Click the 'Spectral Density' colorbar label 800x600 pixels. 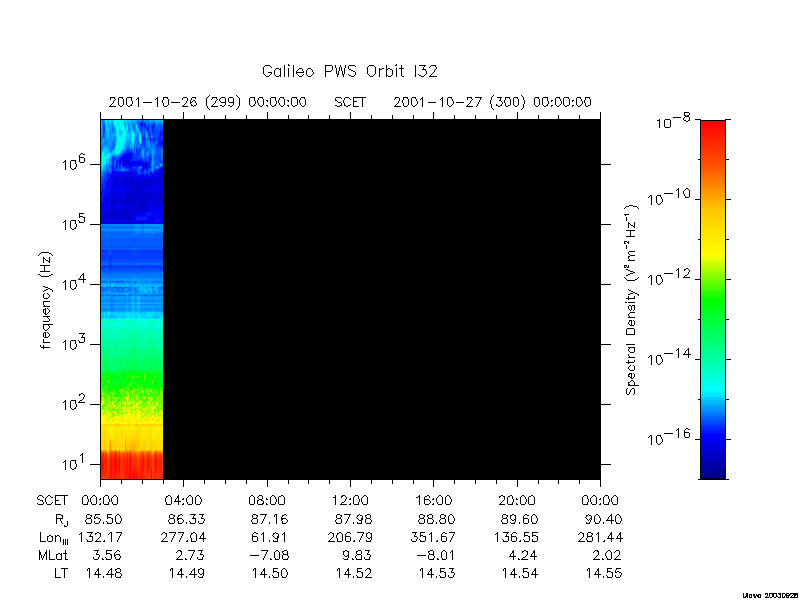pos(632,300)
